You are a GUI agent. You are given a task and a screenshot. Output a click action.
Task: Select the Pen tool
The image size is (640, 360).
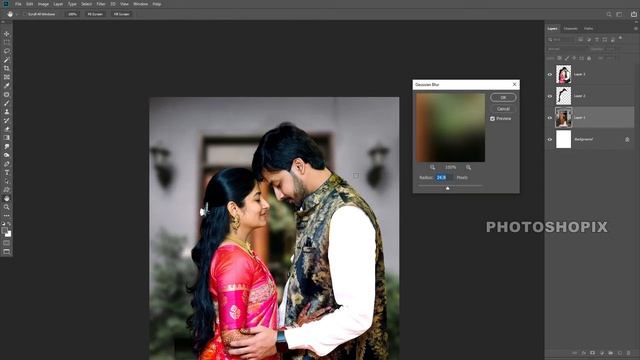tap(7, 164)
